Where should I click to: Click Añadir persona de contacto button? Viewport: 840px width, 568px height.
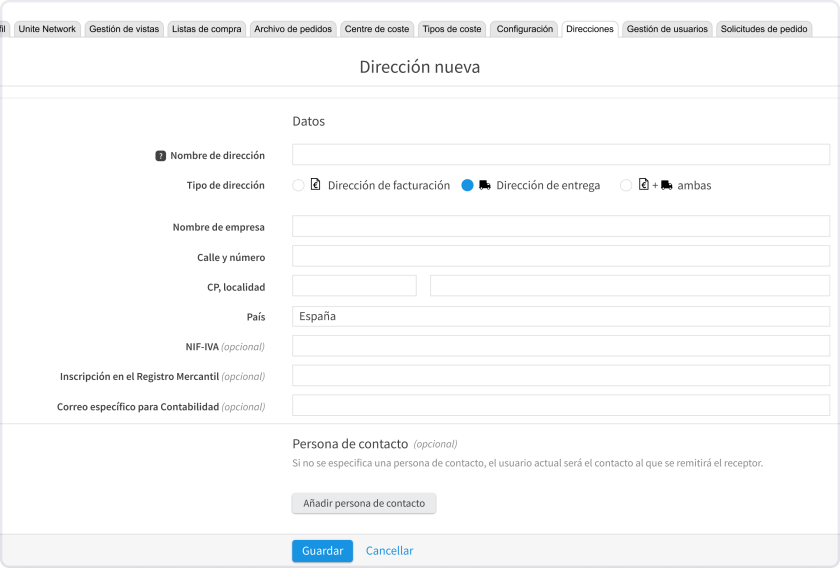pos(364,503)
